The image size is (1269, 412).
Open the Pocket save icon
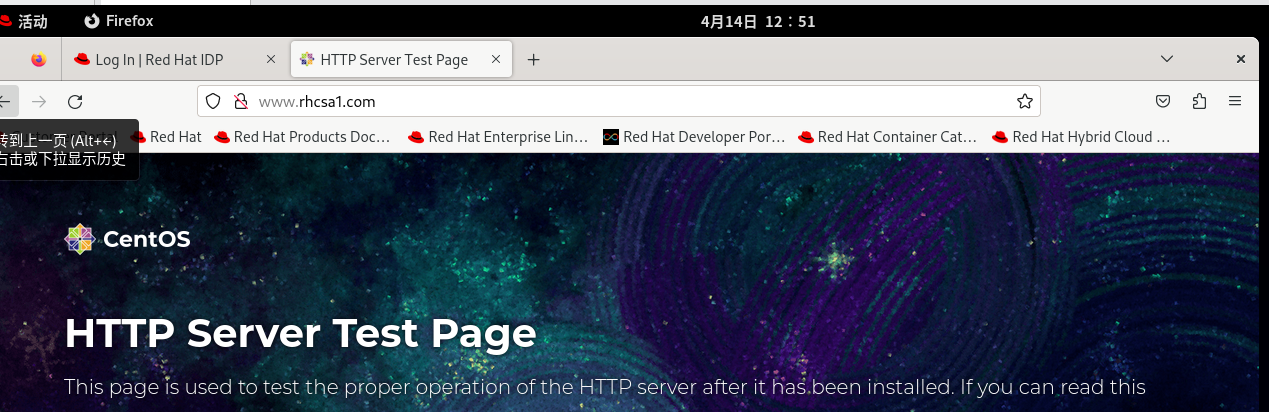click(1163, 101)
